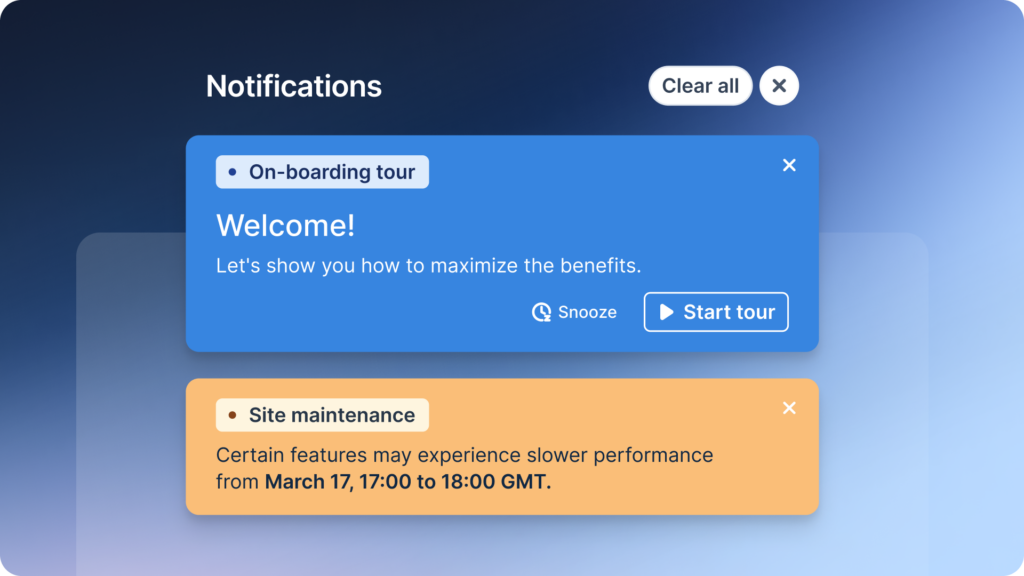
Task: Dismiss the Site maintenance notification
Action: coord(789,408)
